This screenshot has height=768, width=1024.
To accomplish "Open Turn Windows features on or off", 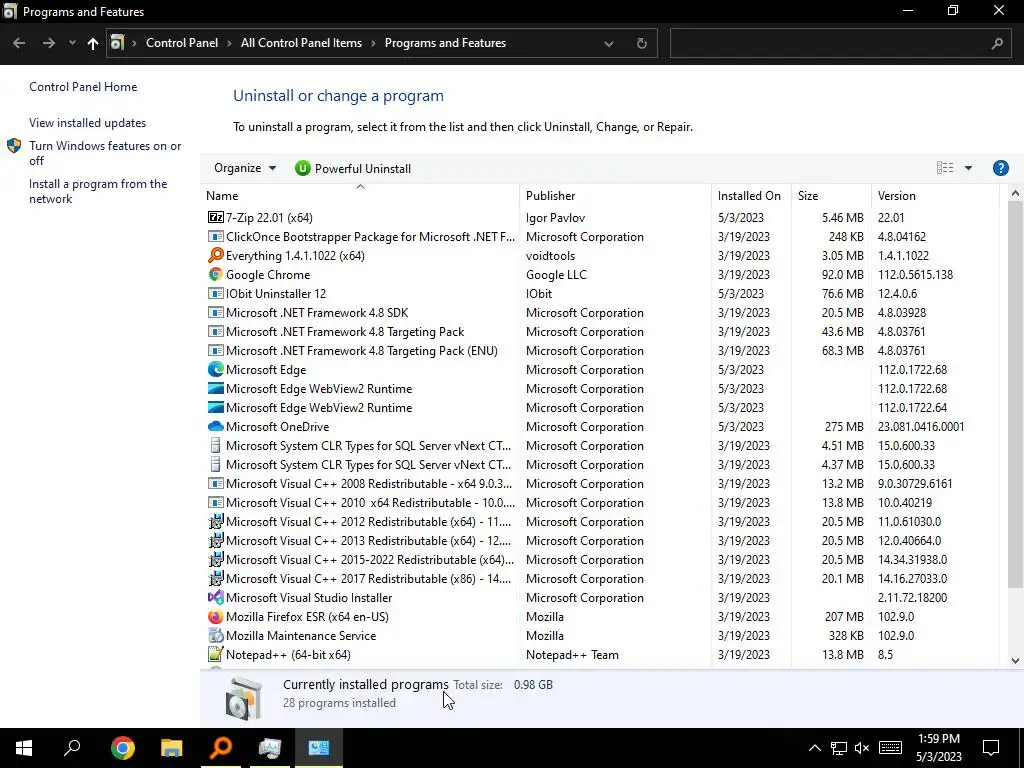I will tap(105, 153).
